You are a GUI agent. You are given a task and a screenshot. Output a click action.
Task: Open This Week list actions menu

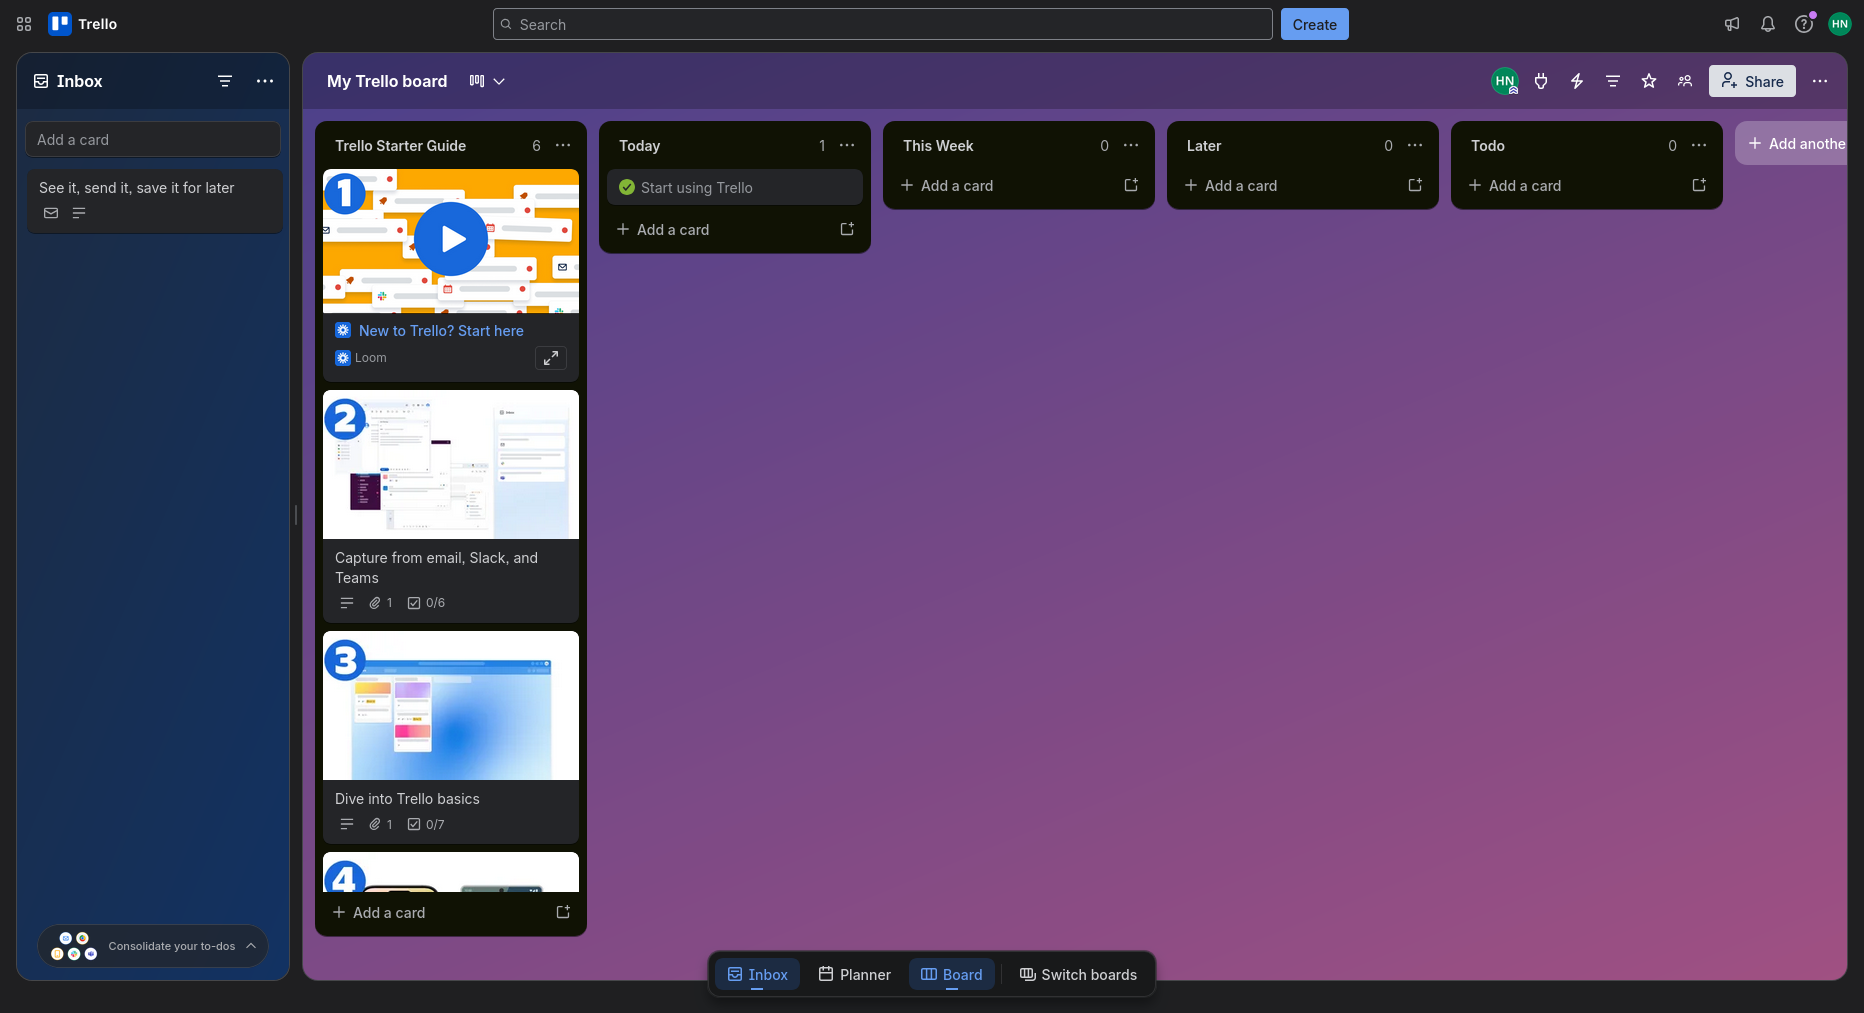[1131, 145]
